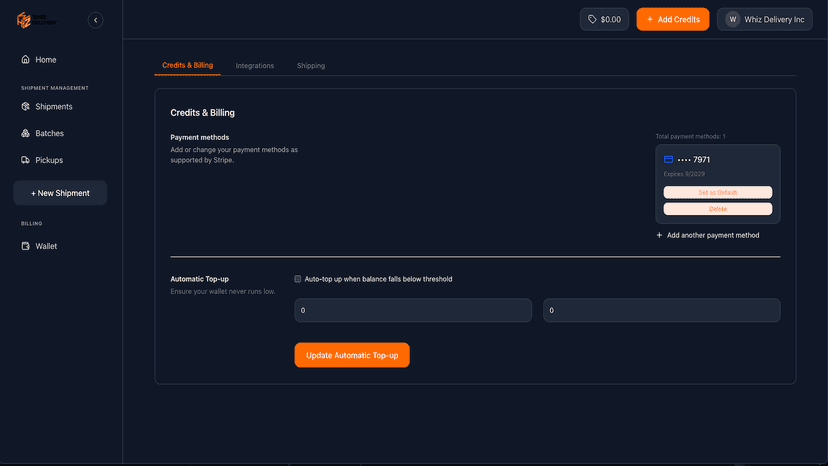
Task: Click the 'Payment methods' heading
Action: point(200,137)
